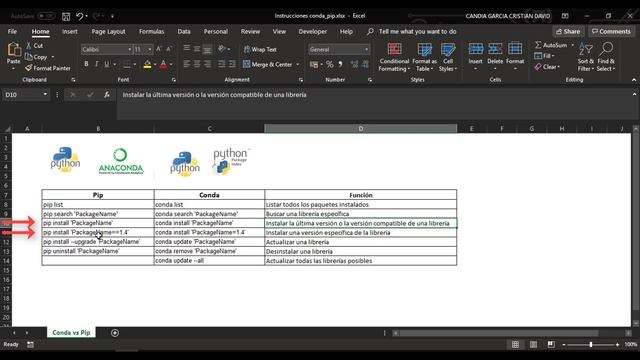Select the Format Painter tool

pyautogui.click(x=48, y=68)
